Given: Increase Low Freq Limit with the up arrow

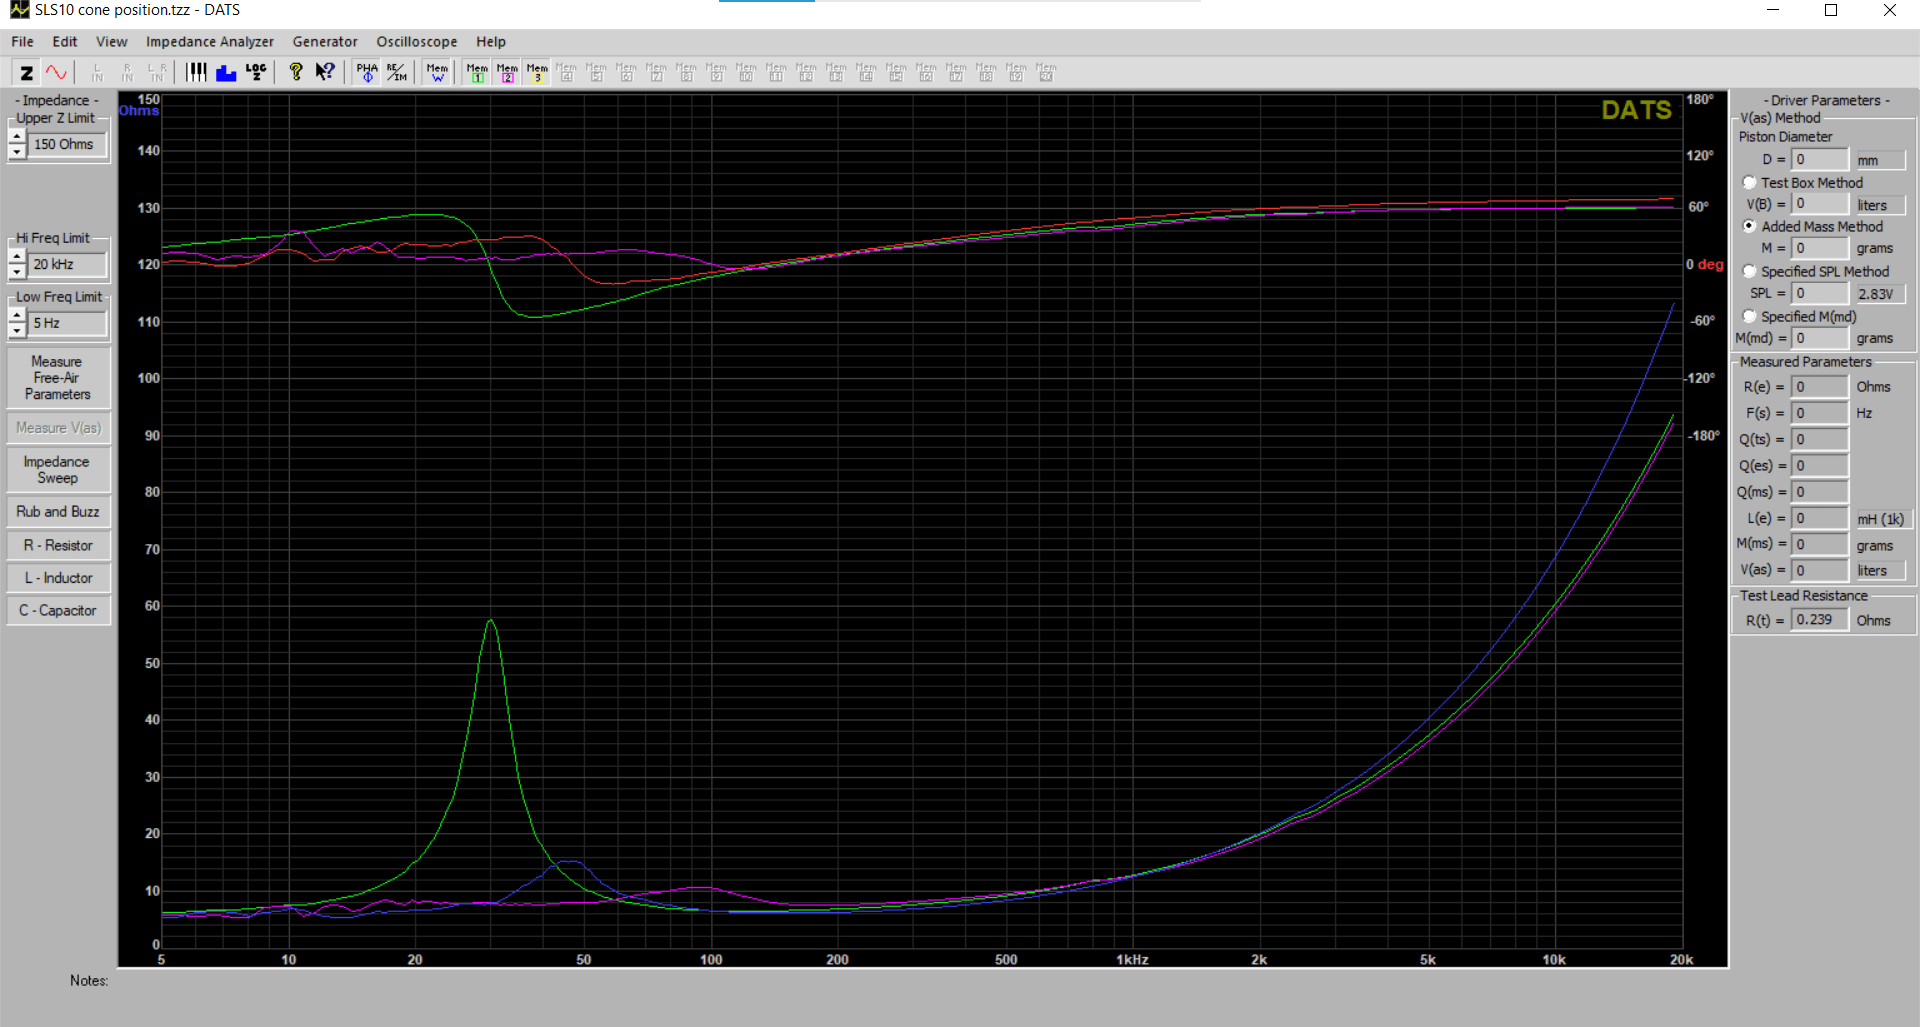Looking at the screenshot, I should point(17,316).
